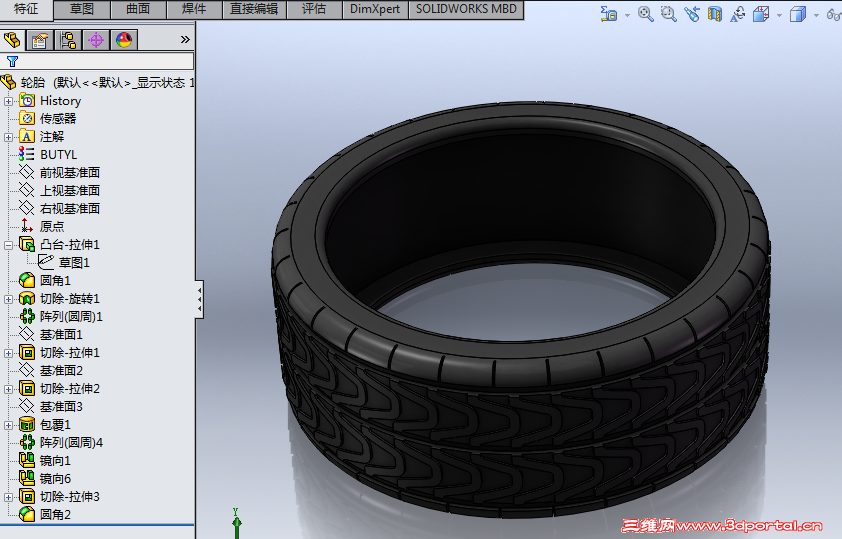Select the 原点 origin icon
The height and width of the screenshot is (539, 842).
tap(27, 226)
